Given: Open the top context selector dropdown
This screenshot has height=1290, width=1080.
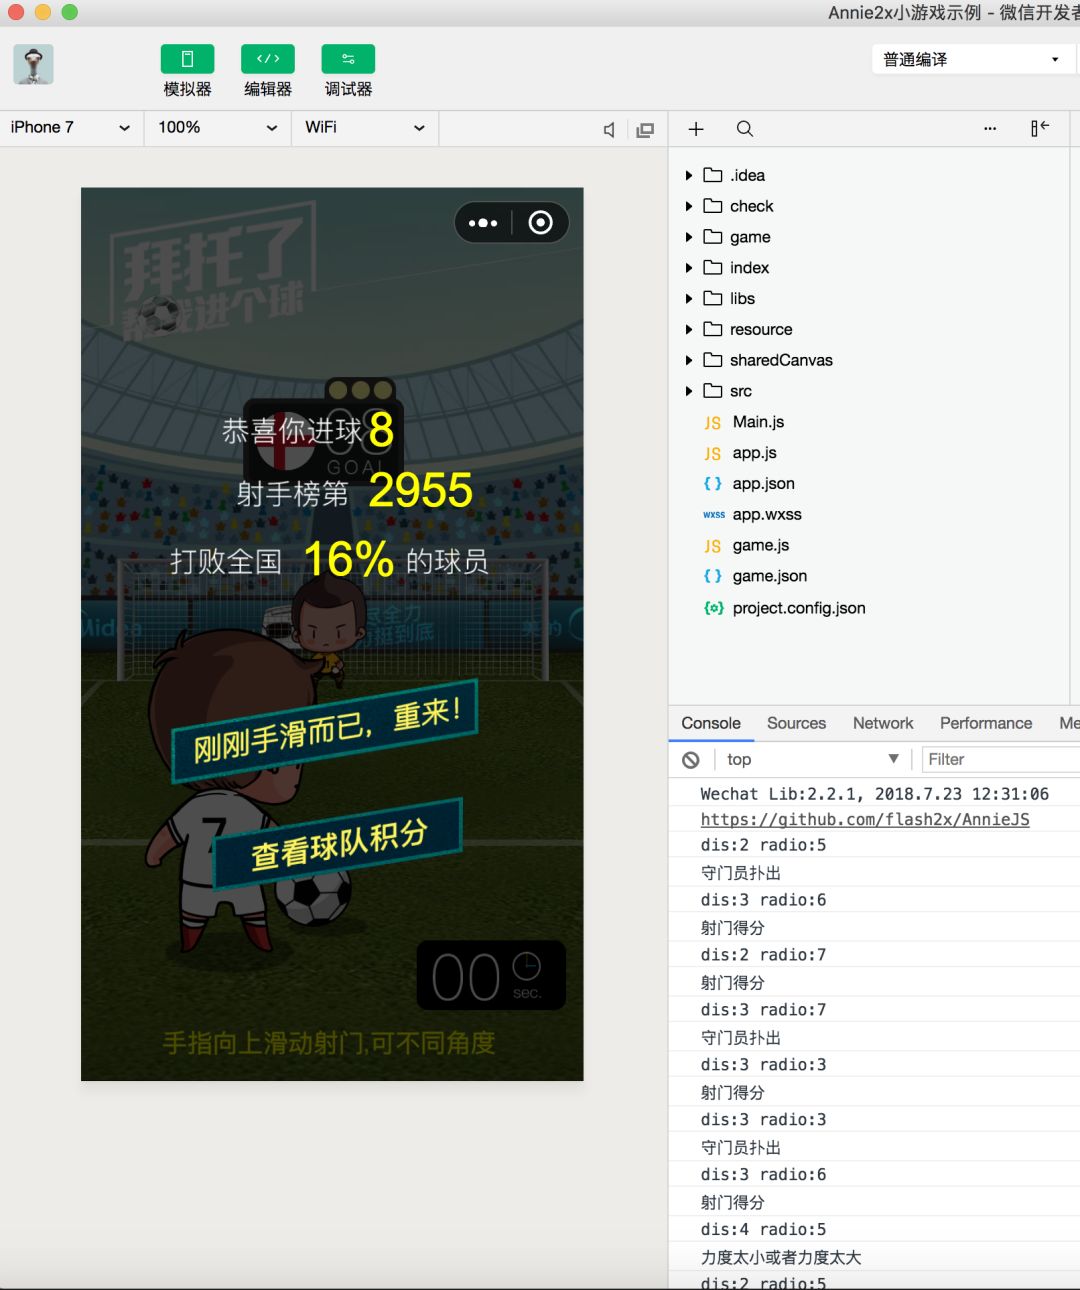Looking at the screenshot, I should click(812, 760).
